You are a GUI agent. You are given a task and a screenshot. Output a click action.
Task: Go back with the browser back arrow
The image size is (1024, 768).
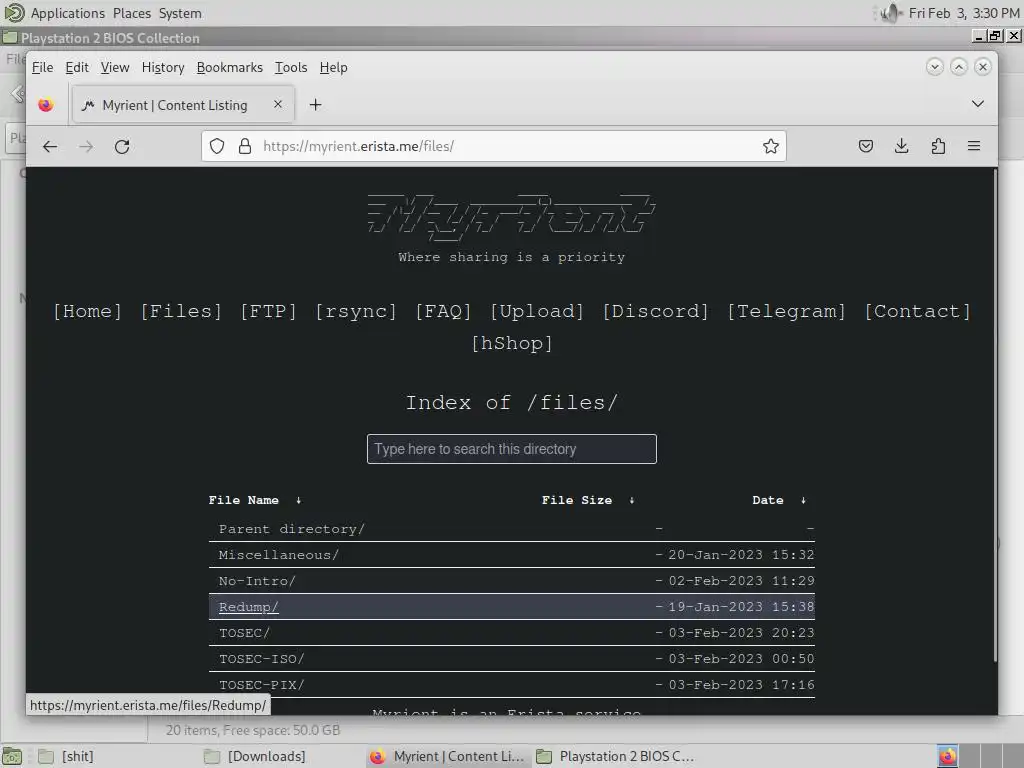point(50,146)
